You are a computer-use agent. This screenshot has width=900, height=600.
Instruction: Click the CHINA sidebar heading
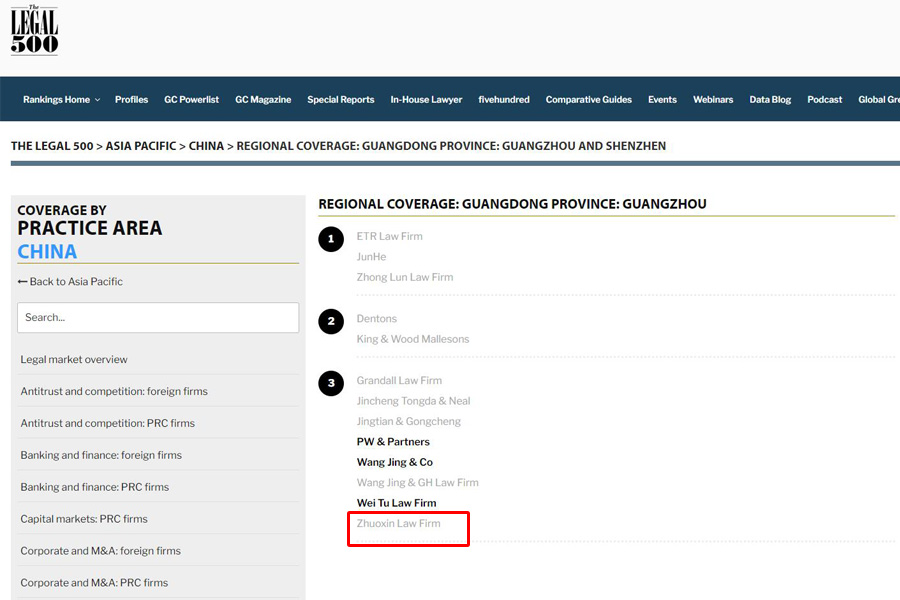point(47,251)
